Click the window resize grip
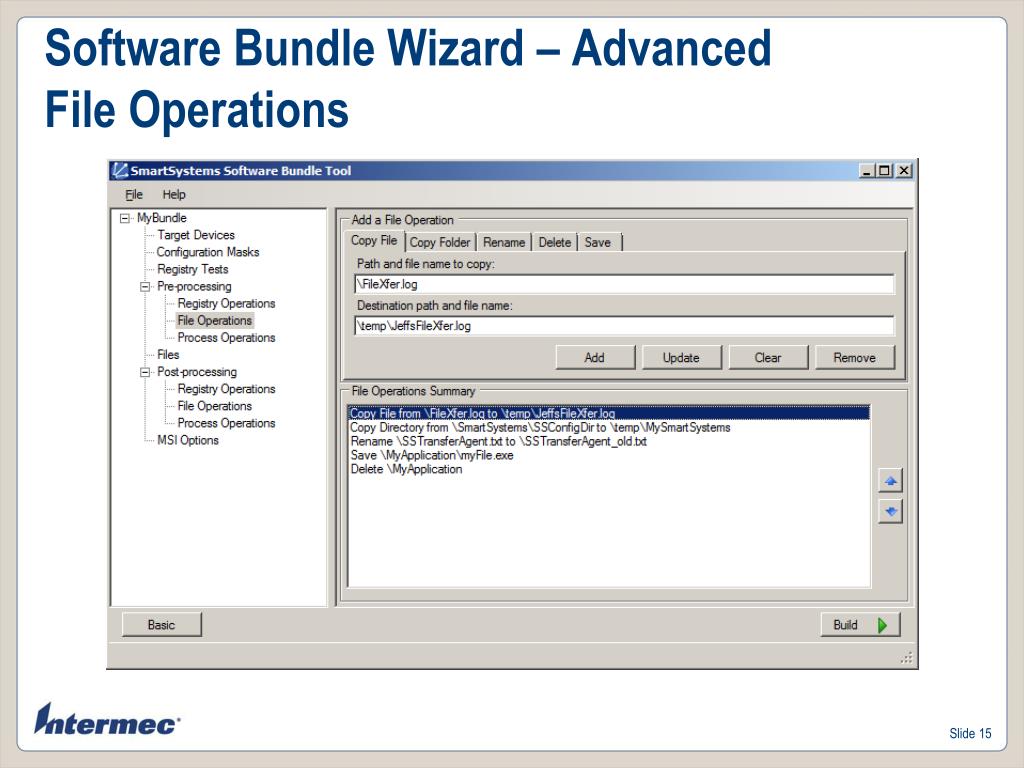This screenshot has height=768, width=1024. [x=906, y=658]
